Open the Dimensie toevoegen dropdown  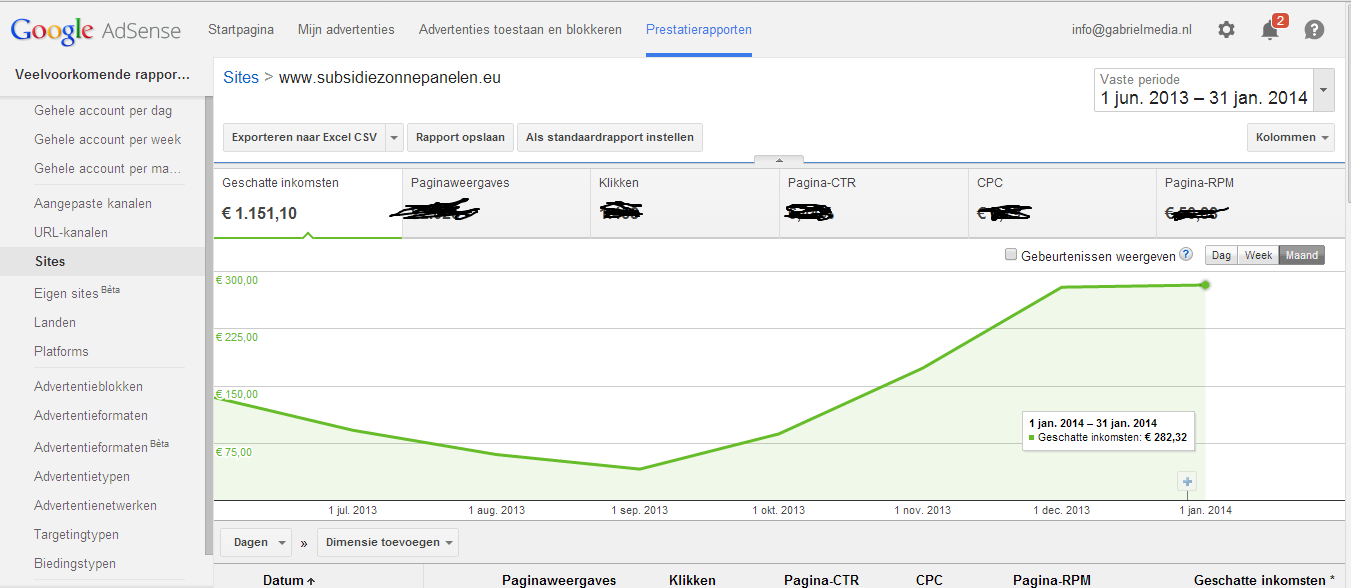click(x=389, y=543)
